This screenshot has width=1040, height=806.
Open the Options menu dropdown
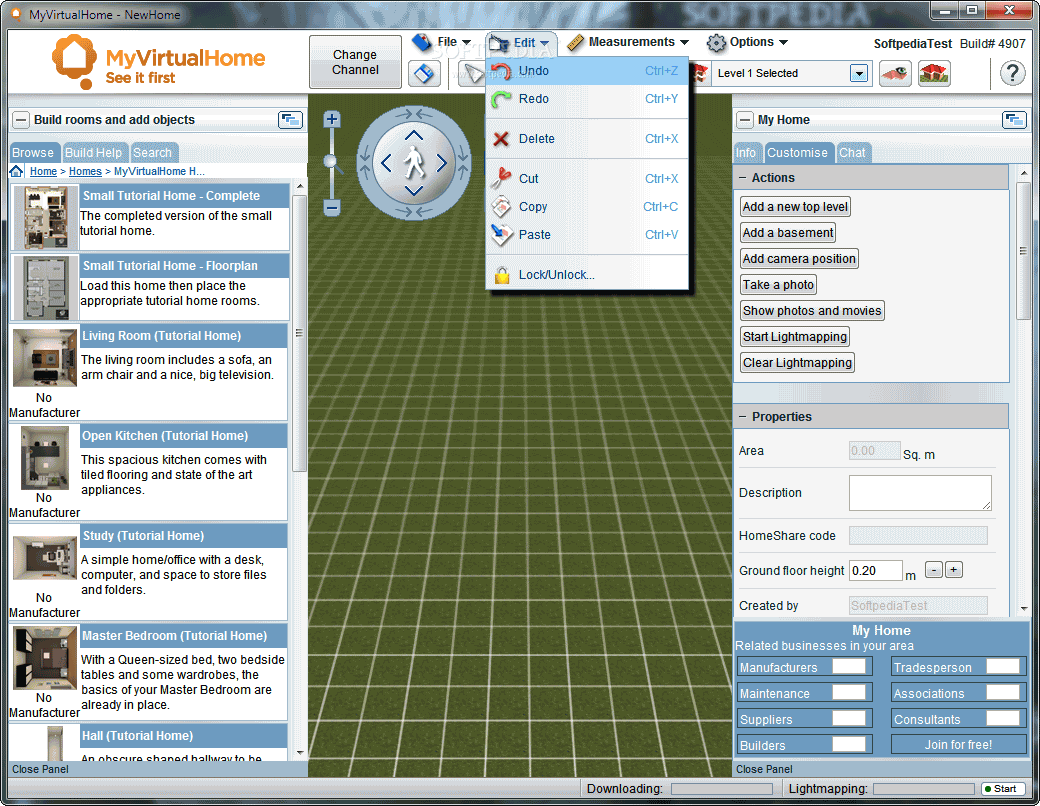click(x=747, y=42)
